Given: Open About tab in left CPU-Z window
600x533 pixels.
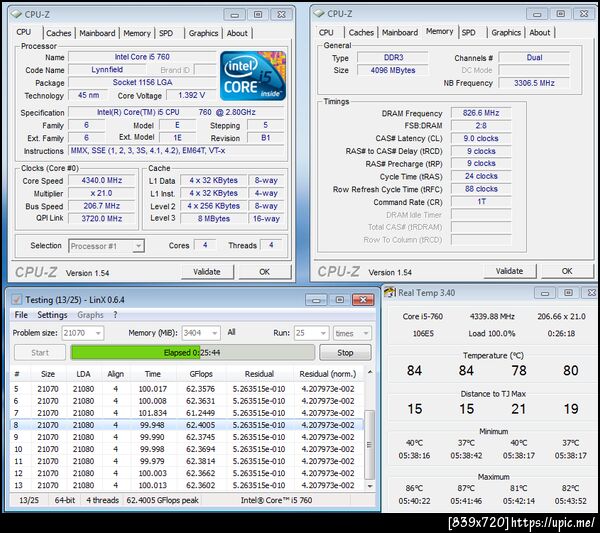Looking at the screenshot, I should [237, 33].
